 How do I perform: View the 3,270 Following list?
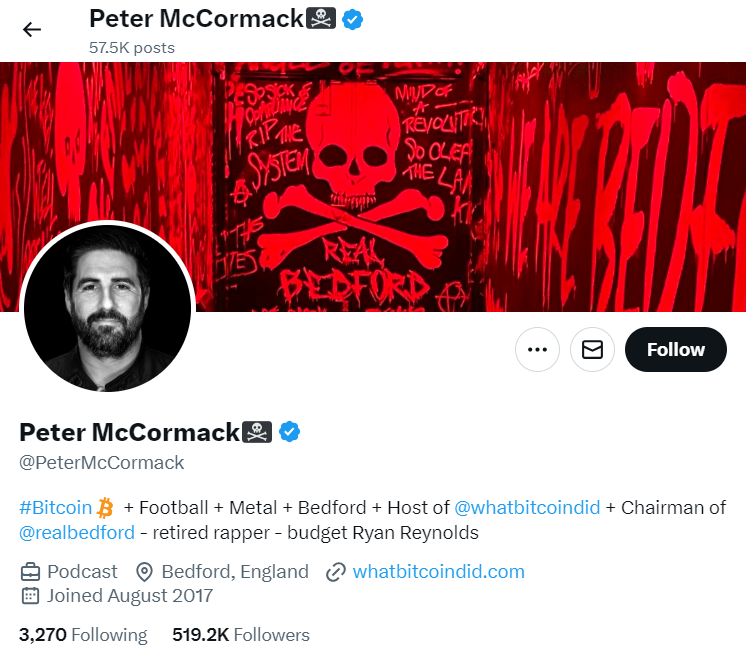coord(83,635)
